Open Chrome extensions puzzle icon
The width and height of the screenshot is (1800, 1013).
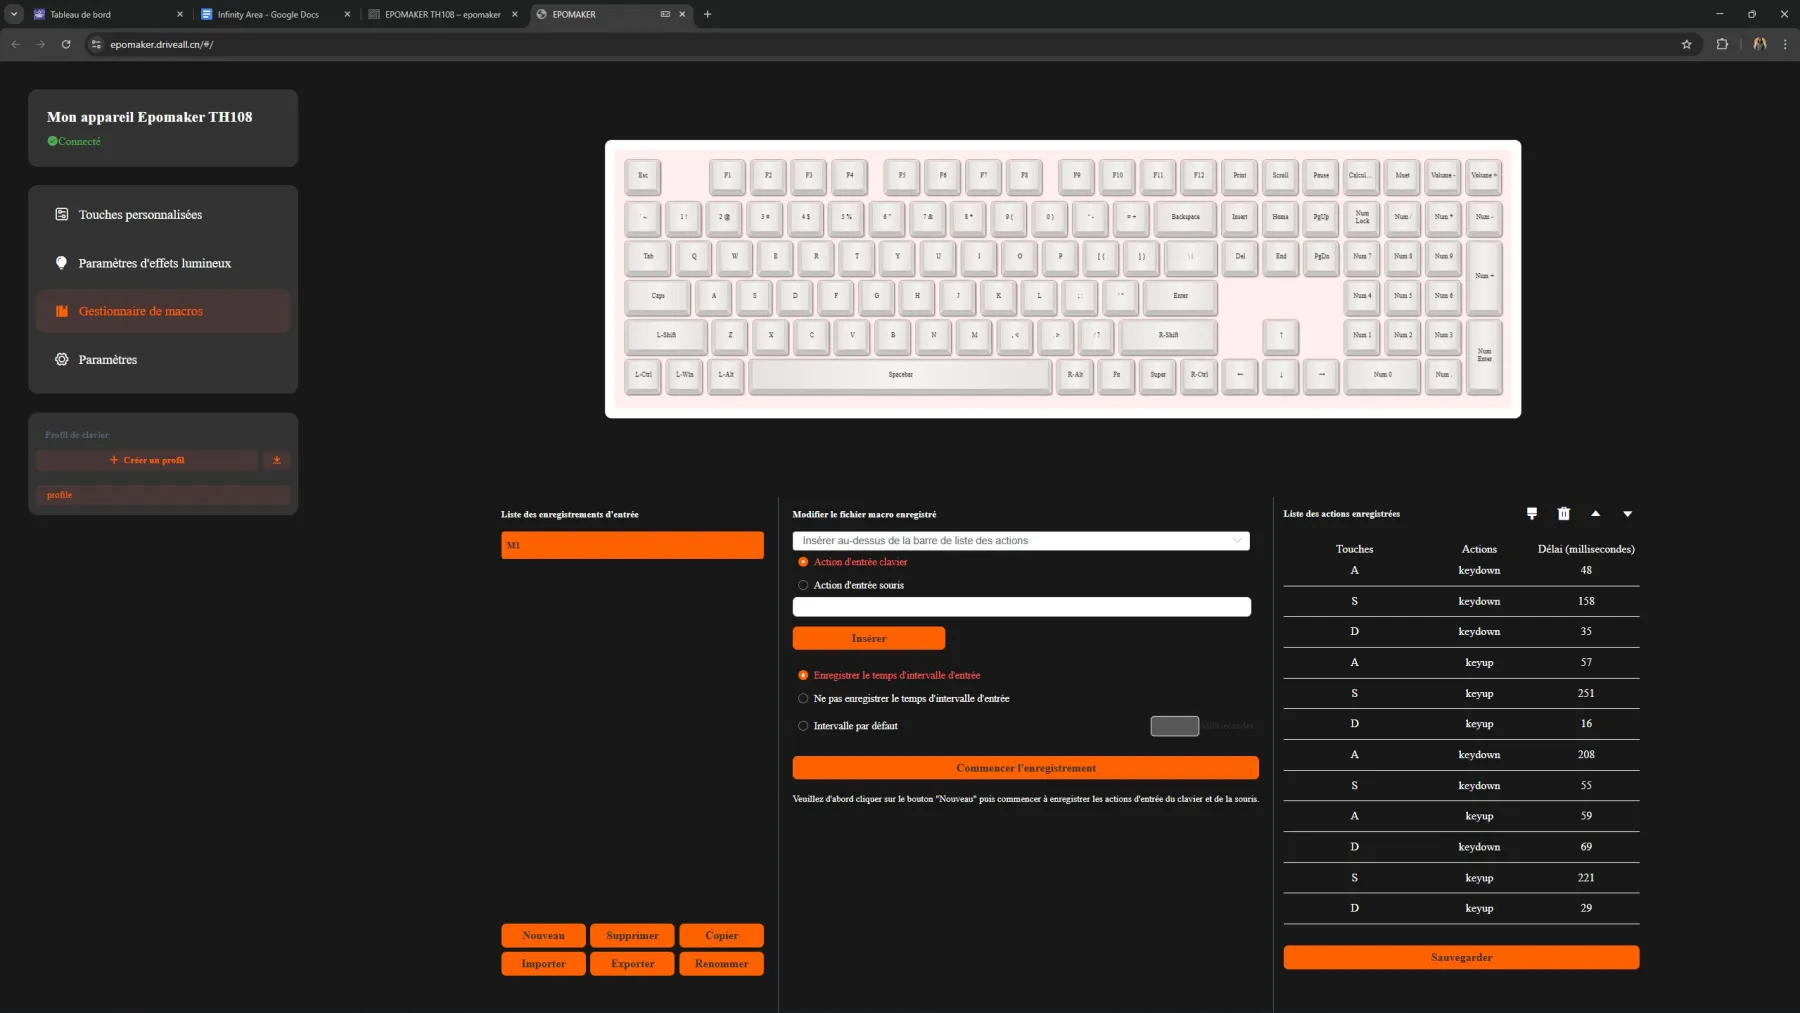coord(1722,44)
